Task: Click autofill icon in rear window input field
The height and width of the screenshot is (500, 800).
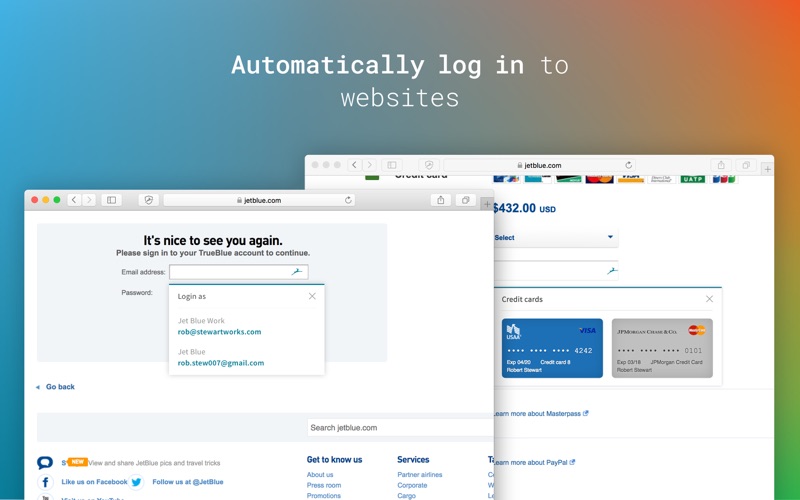Action: (612, 271)
